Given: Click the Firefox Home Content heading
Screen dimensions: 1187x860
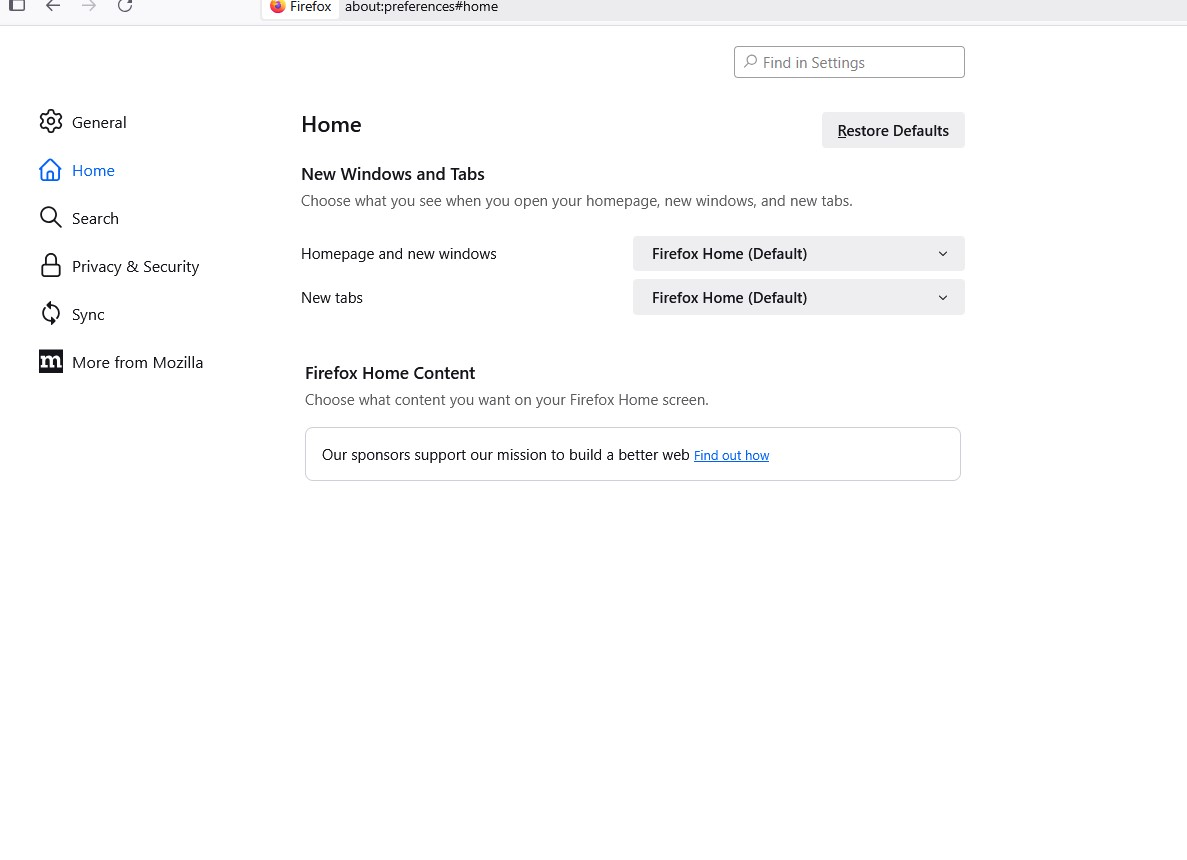Looking at the screenshot, I should pyautogui.click(x=390, y=372).
